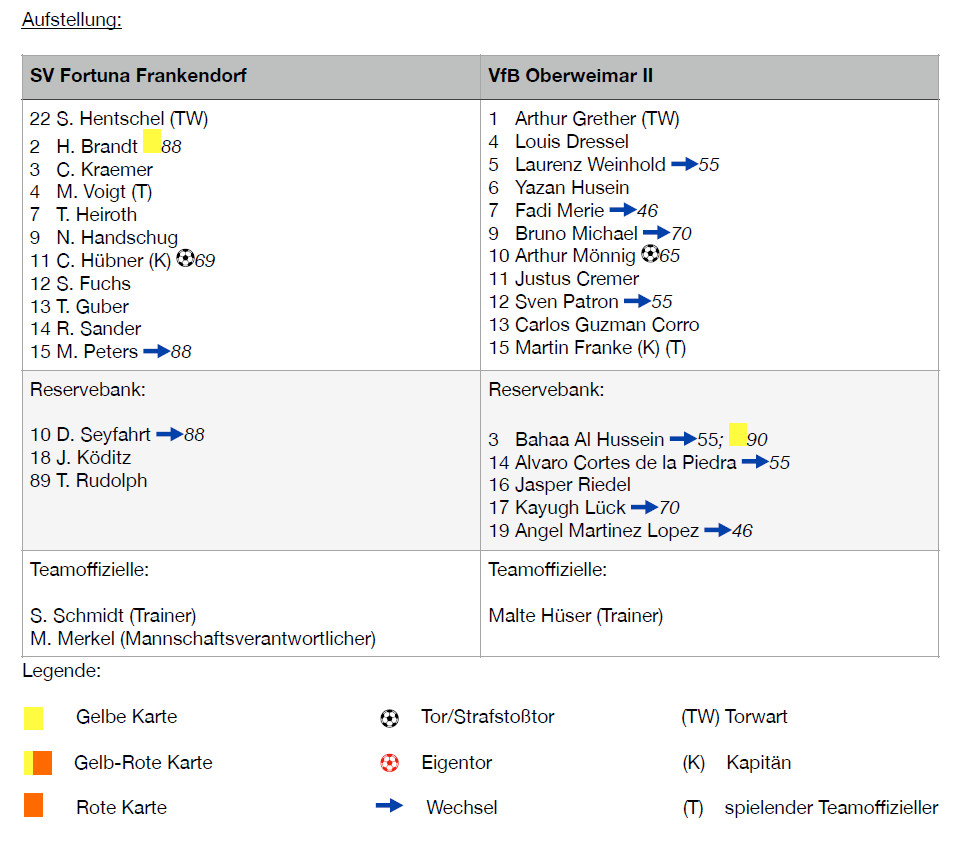
Task: Click the goal ball icon beside Arthur Mönnig
Action: [650, 254]
